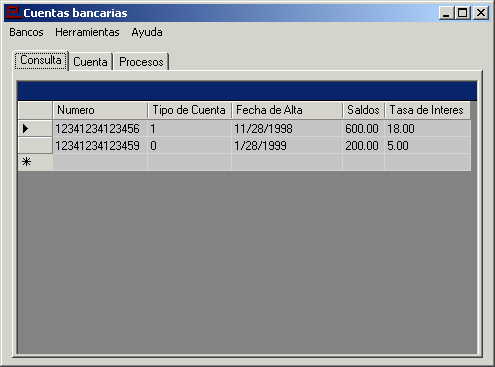The image size is (495, 367).
Task: Click the Fecha de Alta column header
Action: tap(287, 110)
